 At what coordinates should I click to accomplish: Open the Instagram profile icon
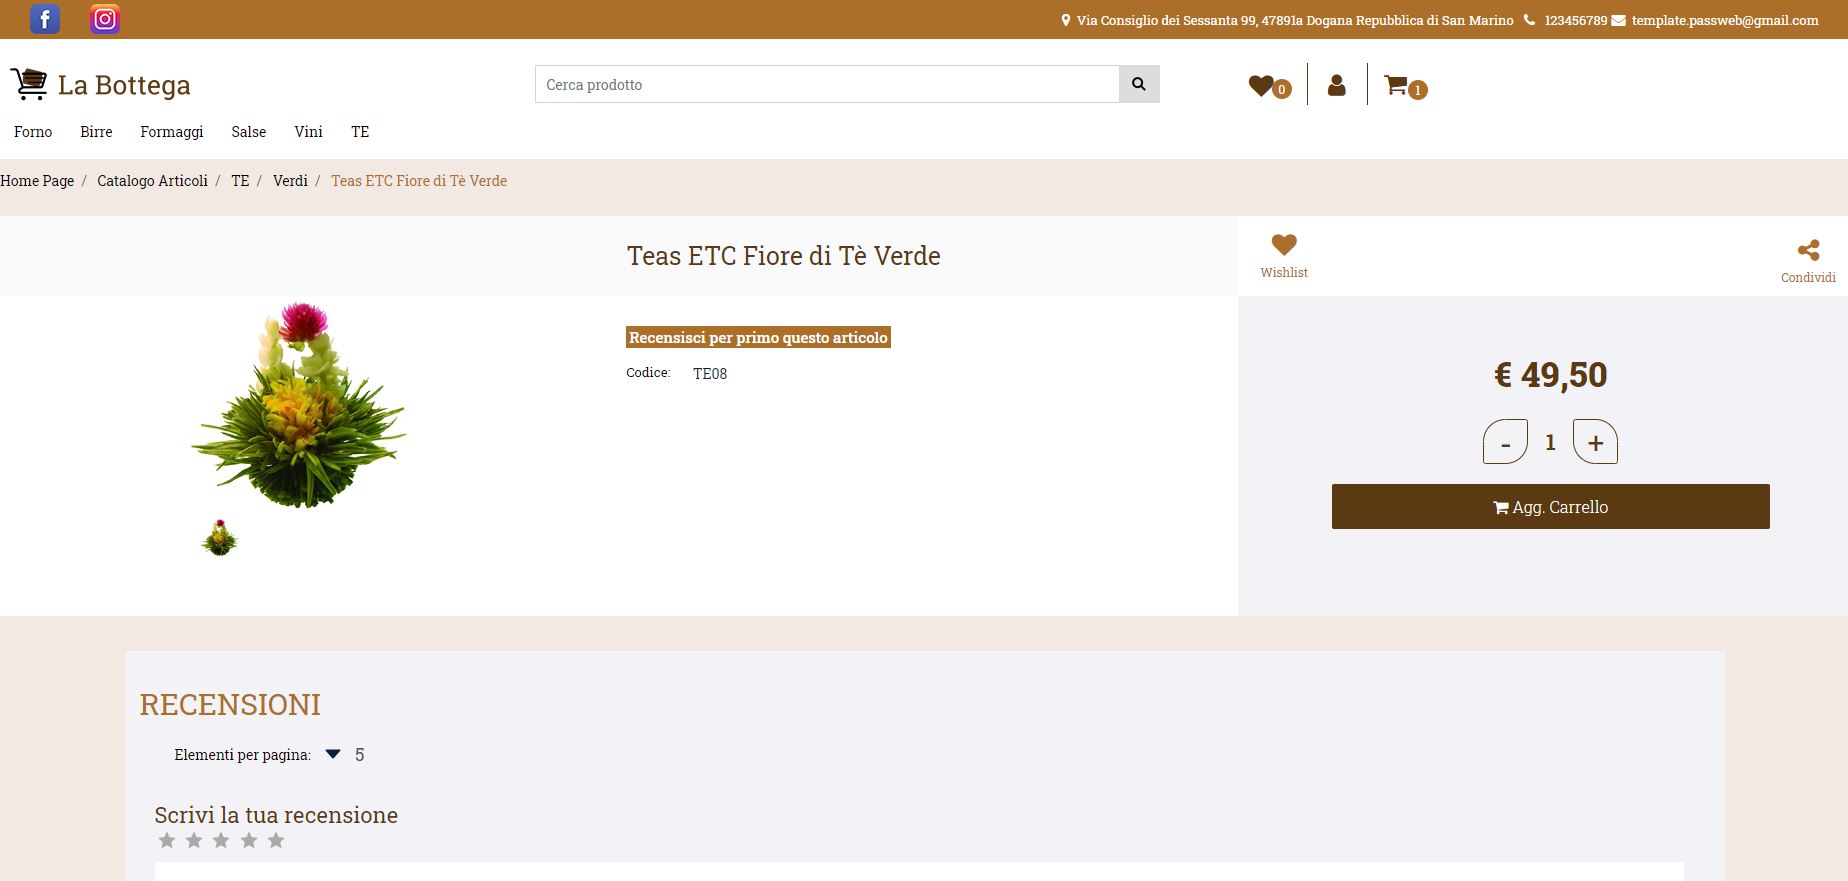(105, 19)
